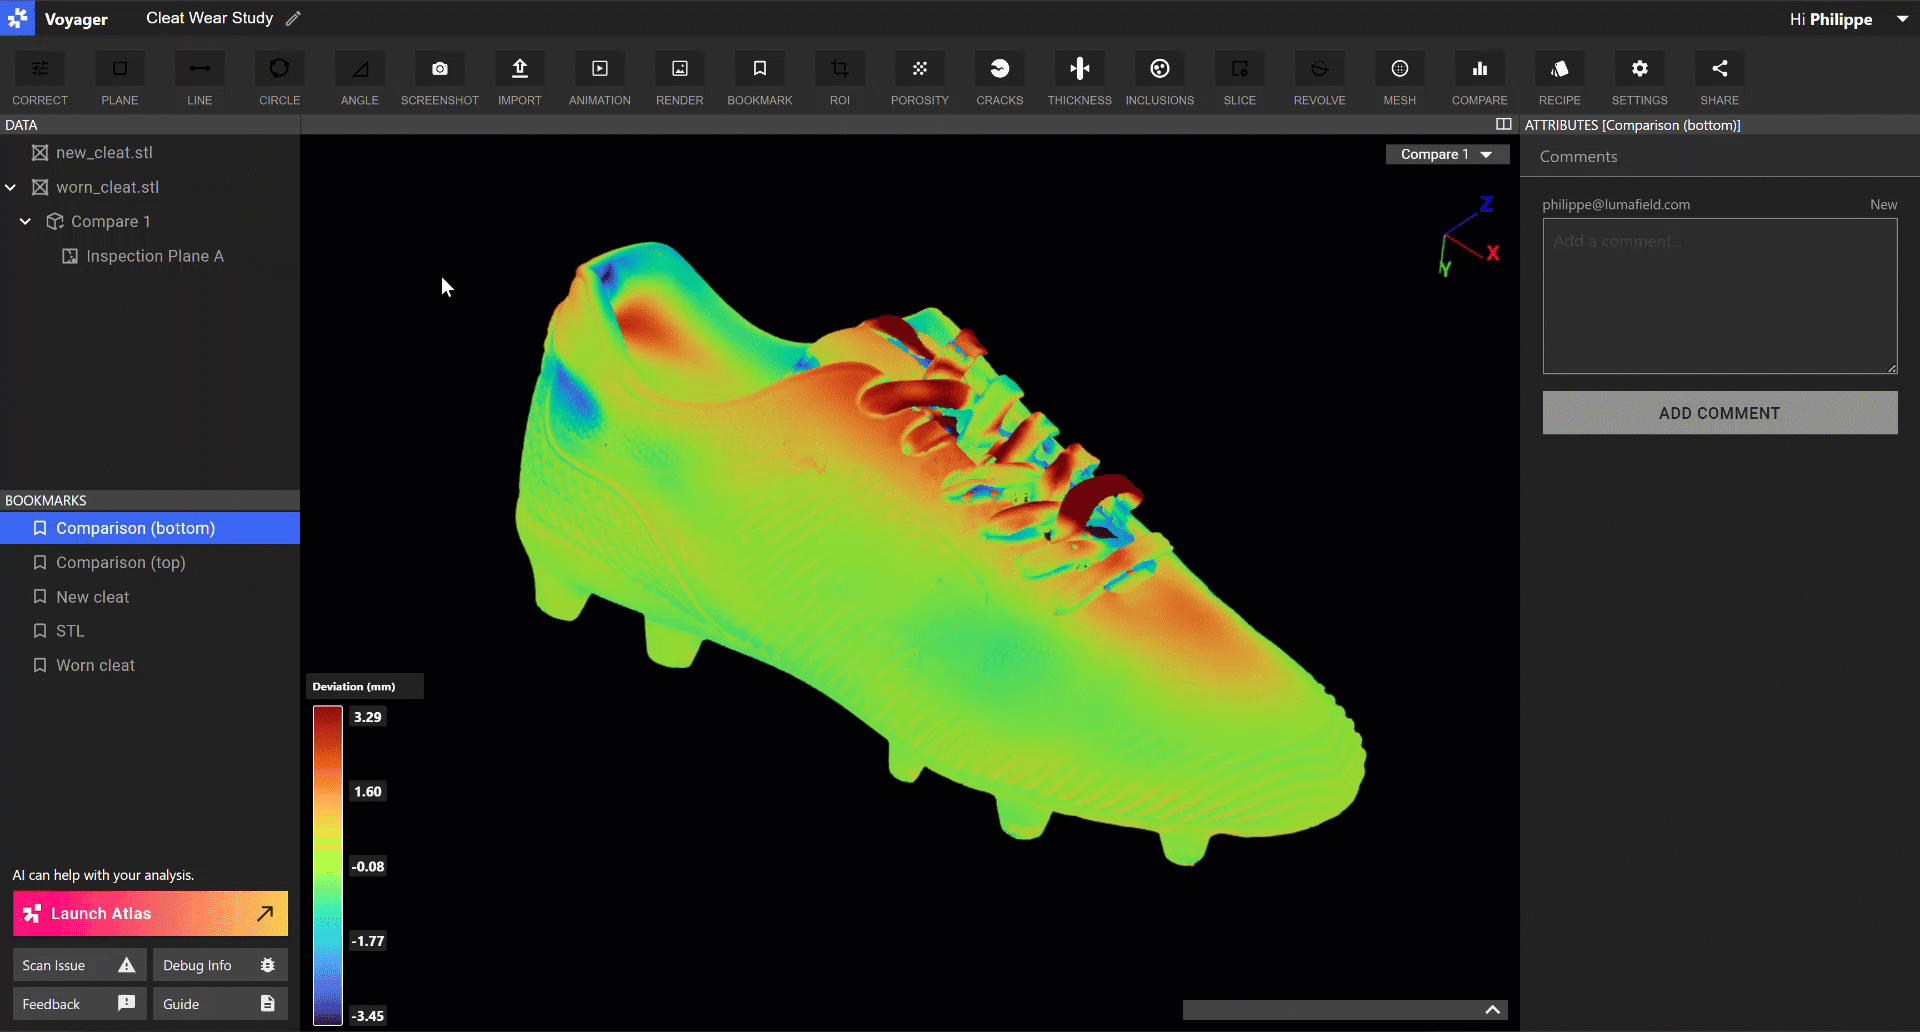1920x1032 pixels.
Task: Toggle visibility of new_cleat.stl
Action: 40,153
